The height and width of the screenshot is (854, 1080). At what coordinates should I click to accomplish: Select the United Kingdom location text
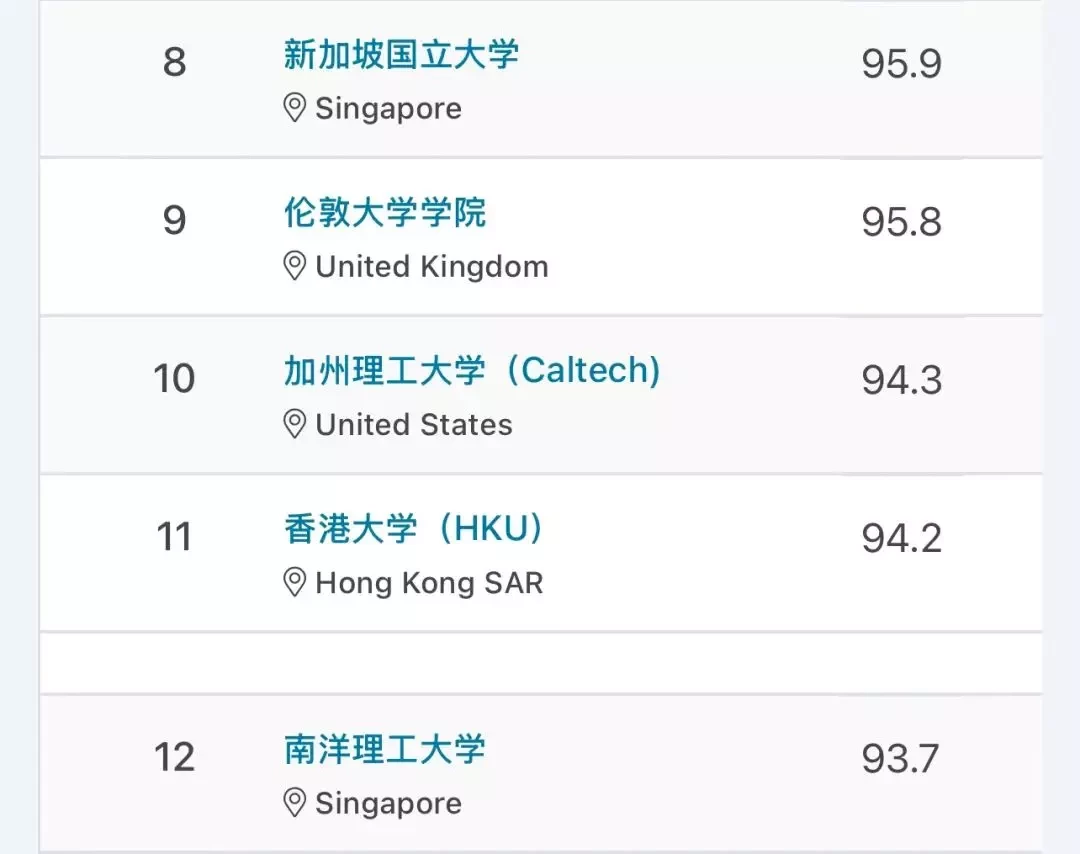coord(432,267)
